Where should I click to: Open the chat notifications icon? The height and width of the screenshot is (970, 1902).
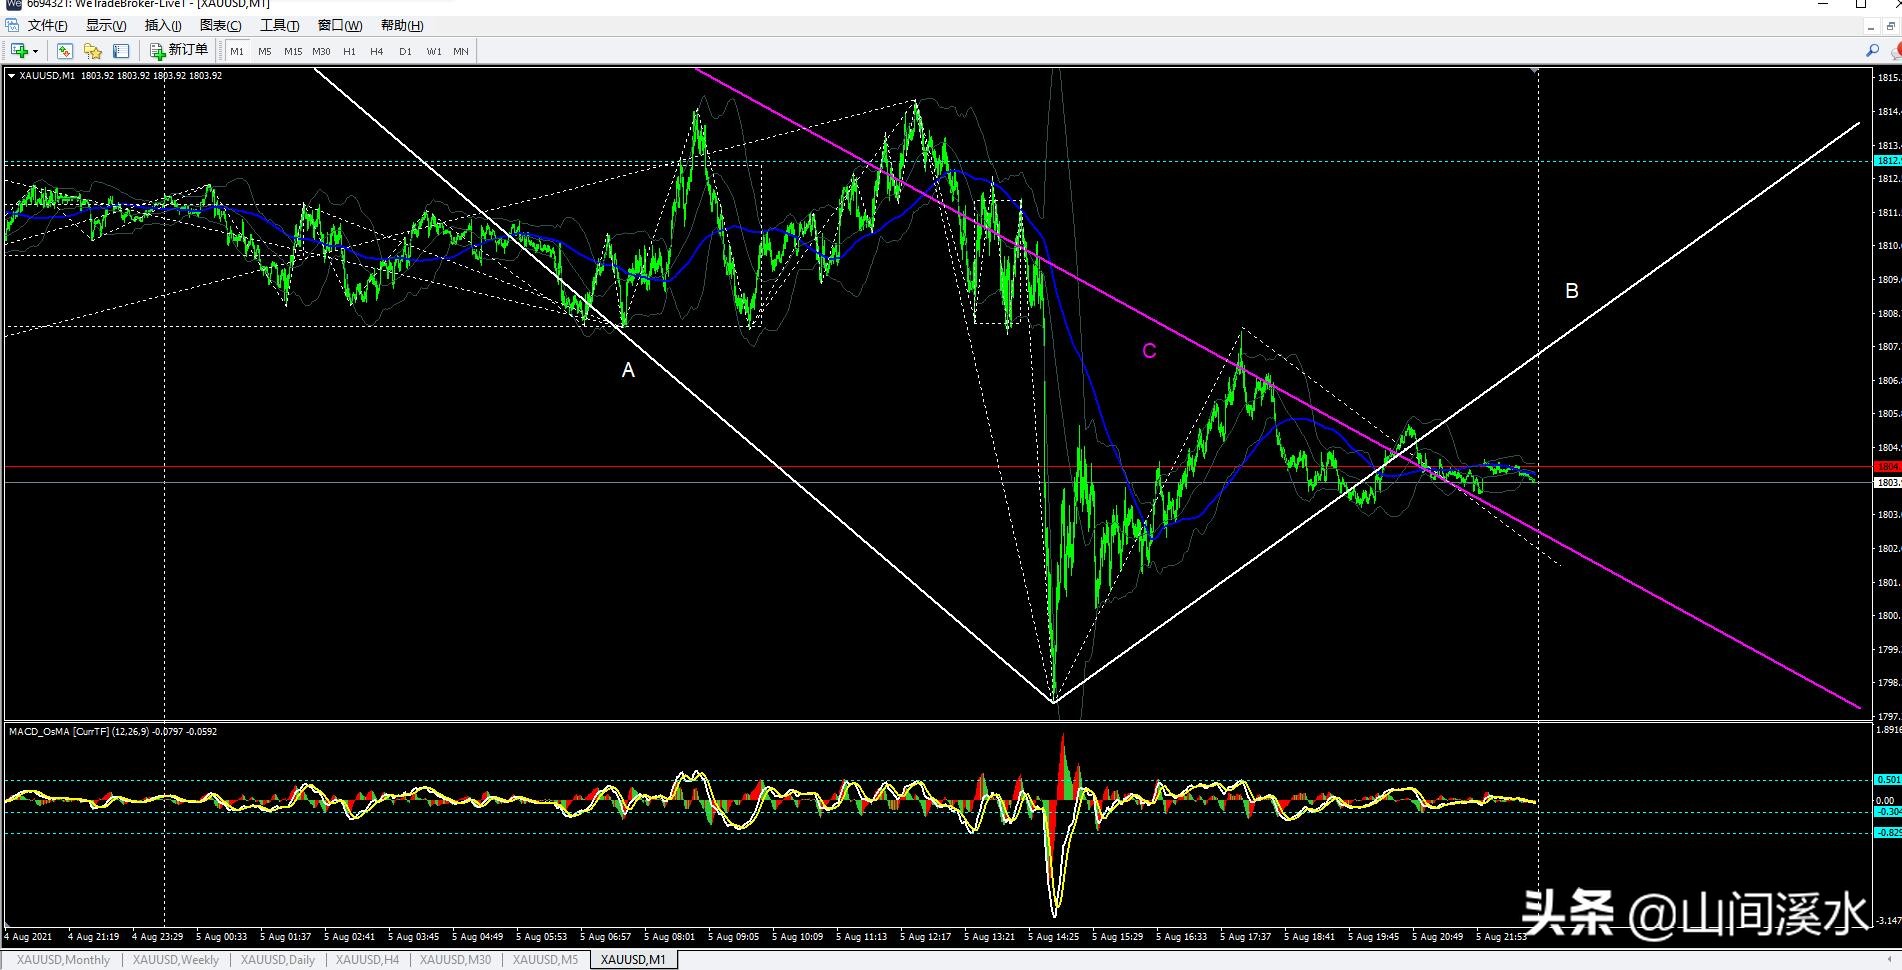click(x=1895, y=51)
